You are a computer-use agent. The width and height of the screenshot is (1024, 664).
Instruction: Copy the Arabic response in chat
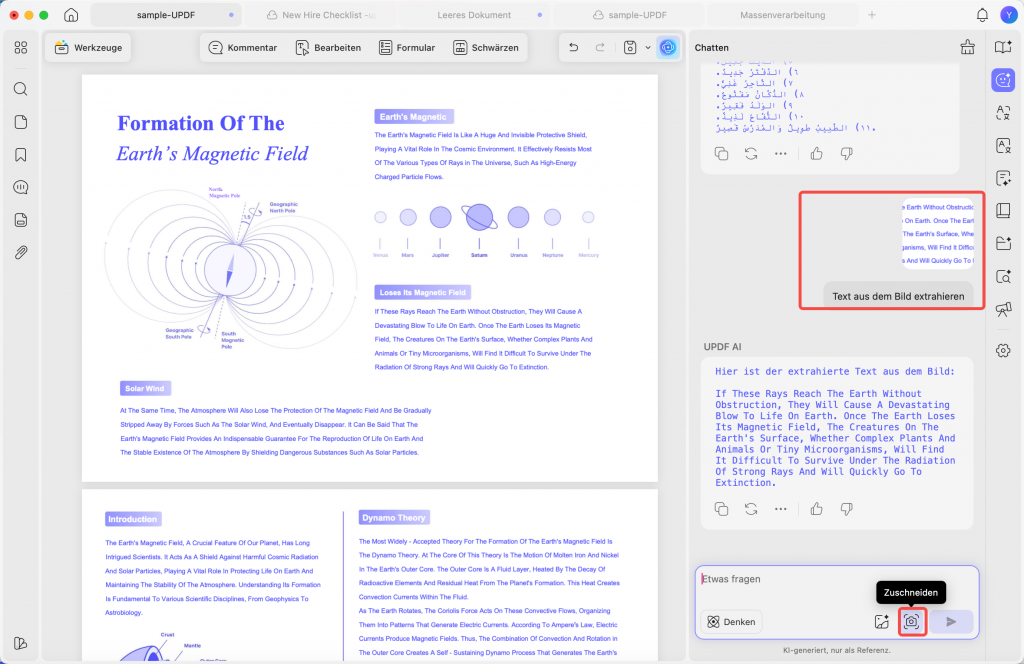click(x=721, y=154)
